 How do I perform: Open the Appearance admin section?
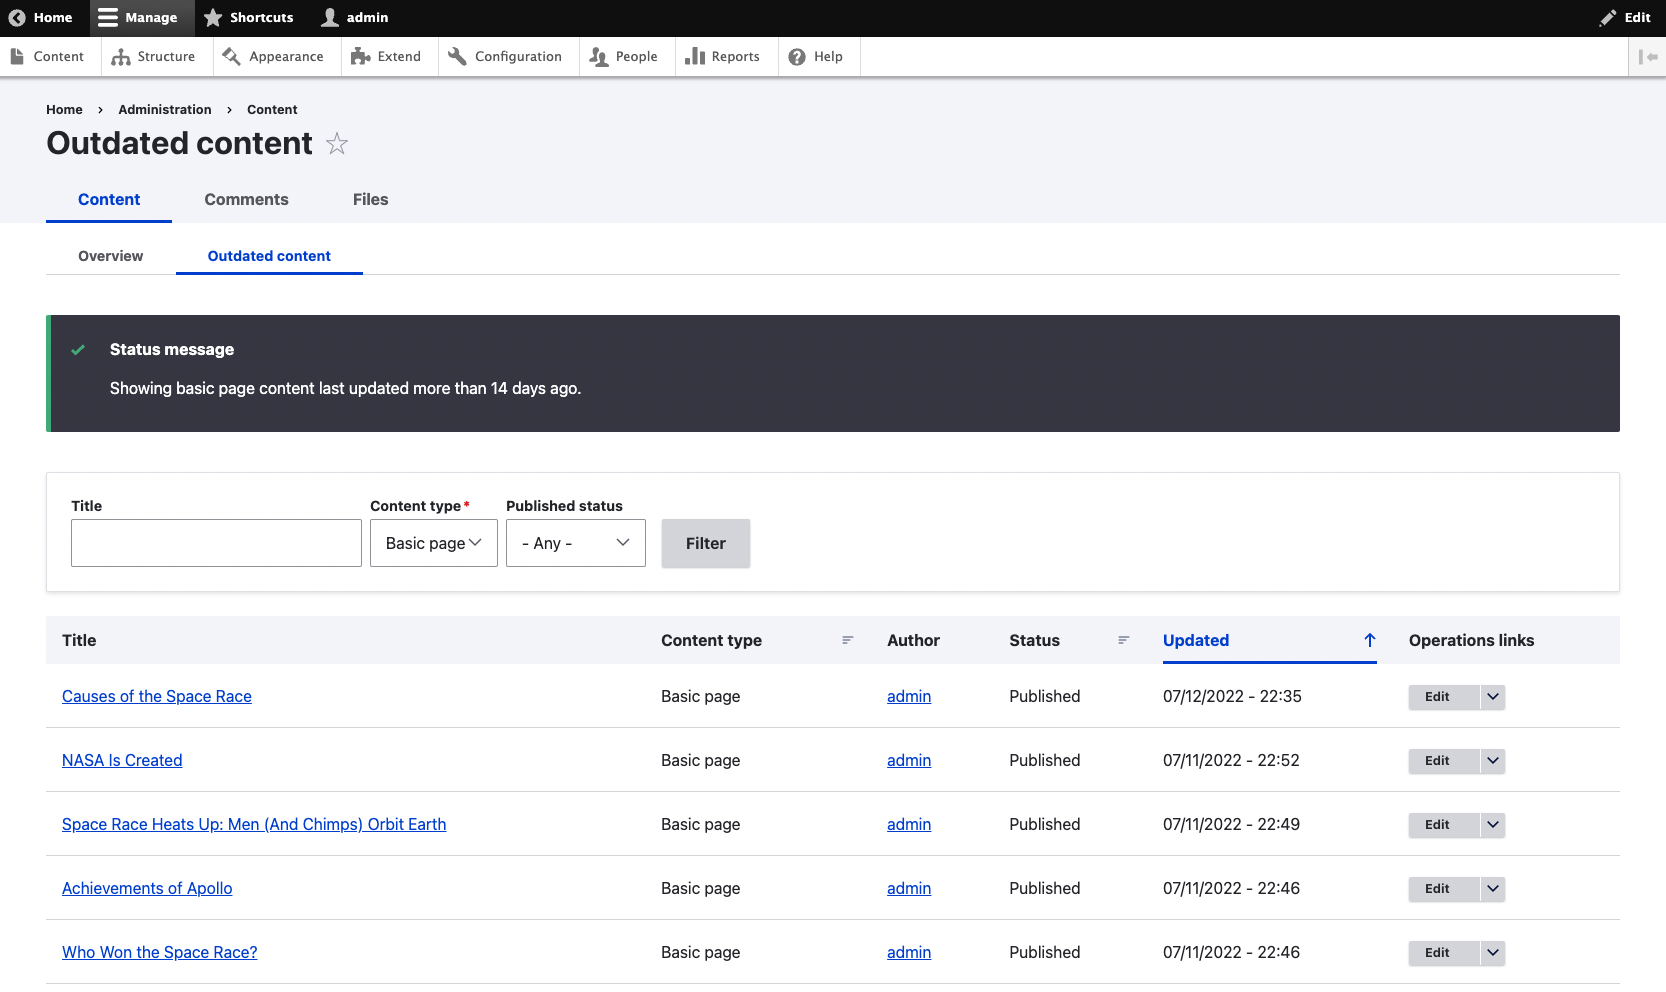pyautogui.click(x=273, y=57)
